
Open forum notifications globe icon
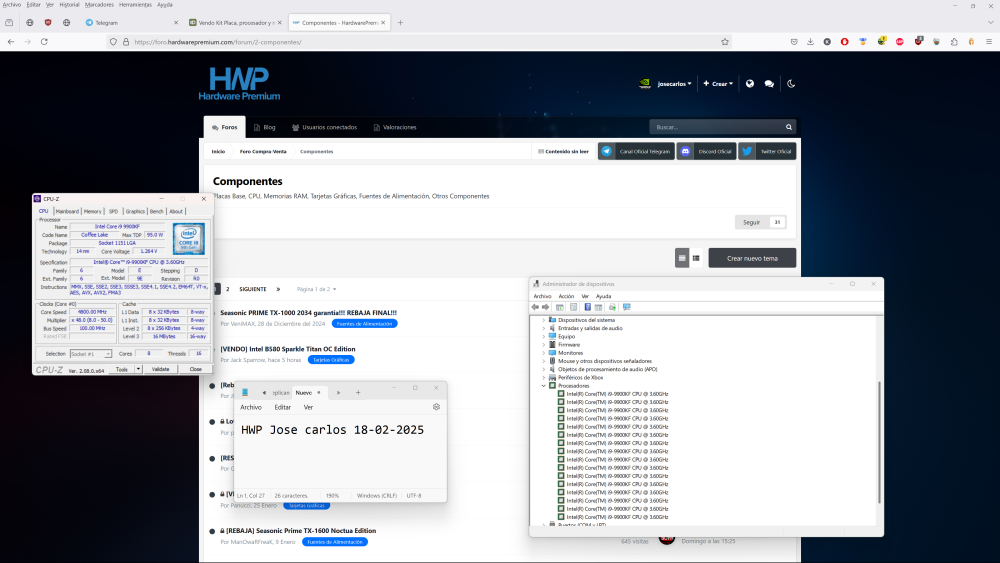click(750, 84)
